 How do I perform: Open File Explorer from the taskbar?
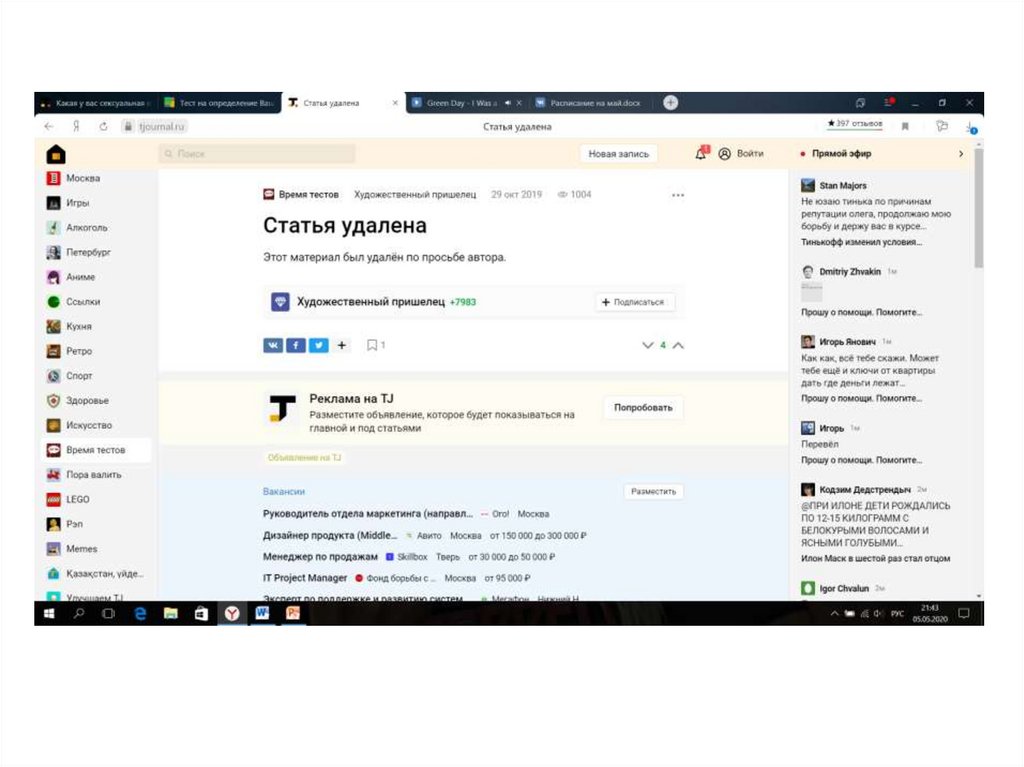coord(170,613)
